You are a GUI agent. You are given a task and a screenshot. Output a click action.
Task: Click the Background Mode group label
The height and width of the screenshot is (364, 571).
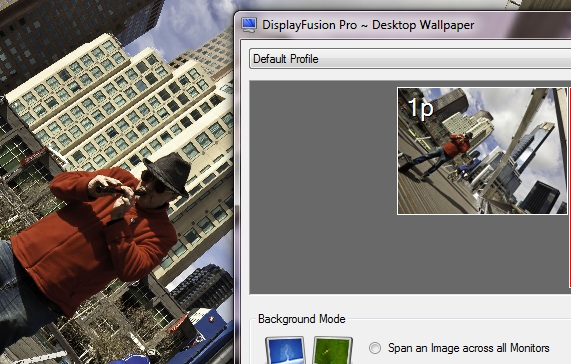pos(302,319)
